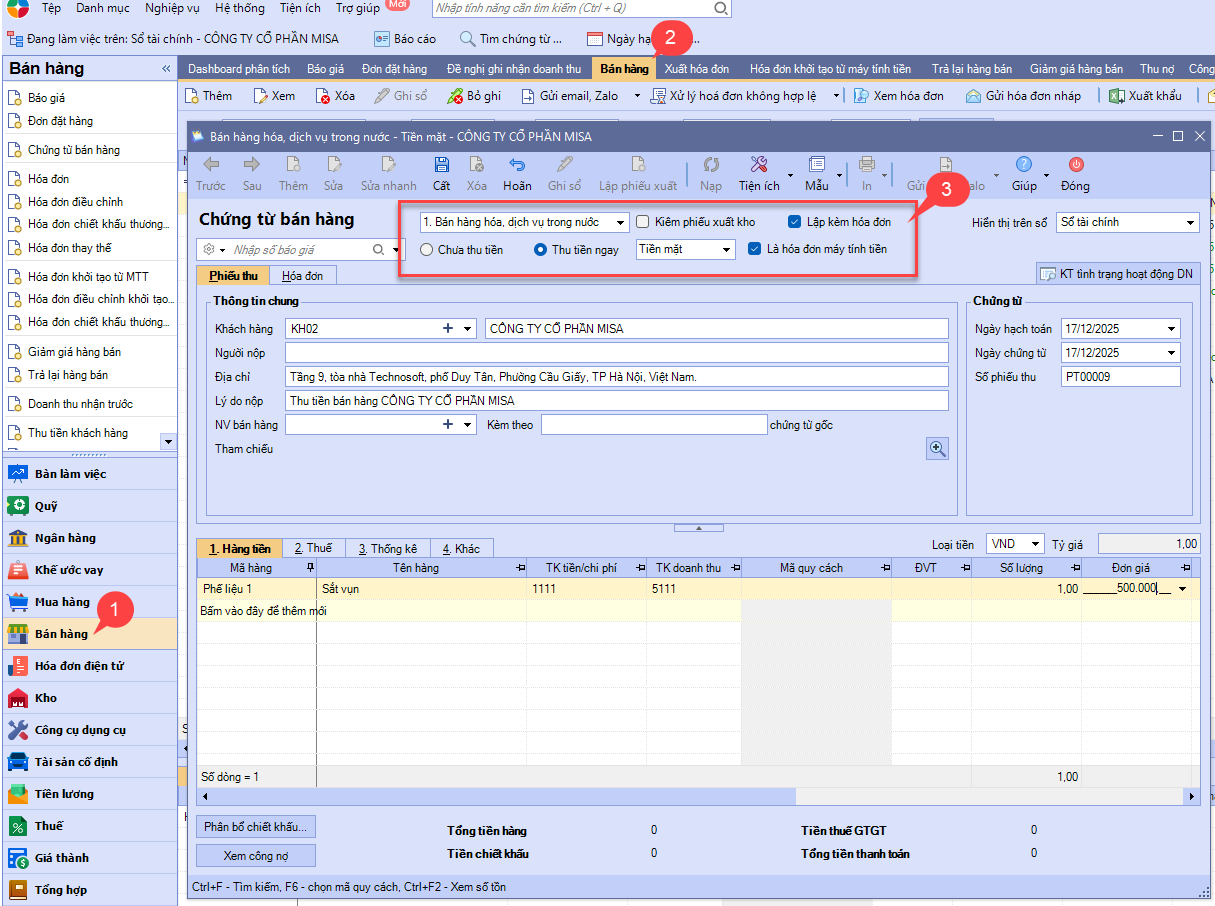This screenshot has width=1215, height=906.
Task: Open the Loại tiền VND dropdown
Action: 1035,545
